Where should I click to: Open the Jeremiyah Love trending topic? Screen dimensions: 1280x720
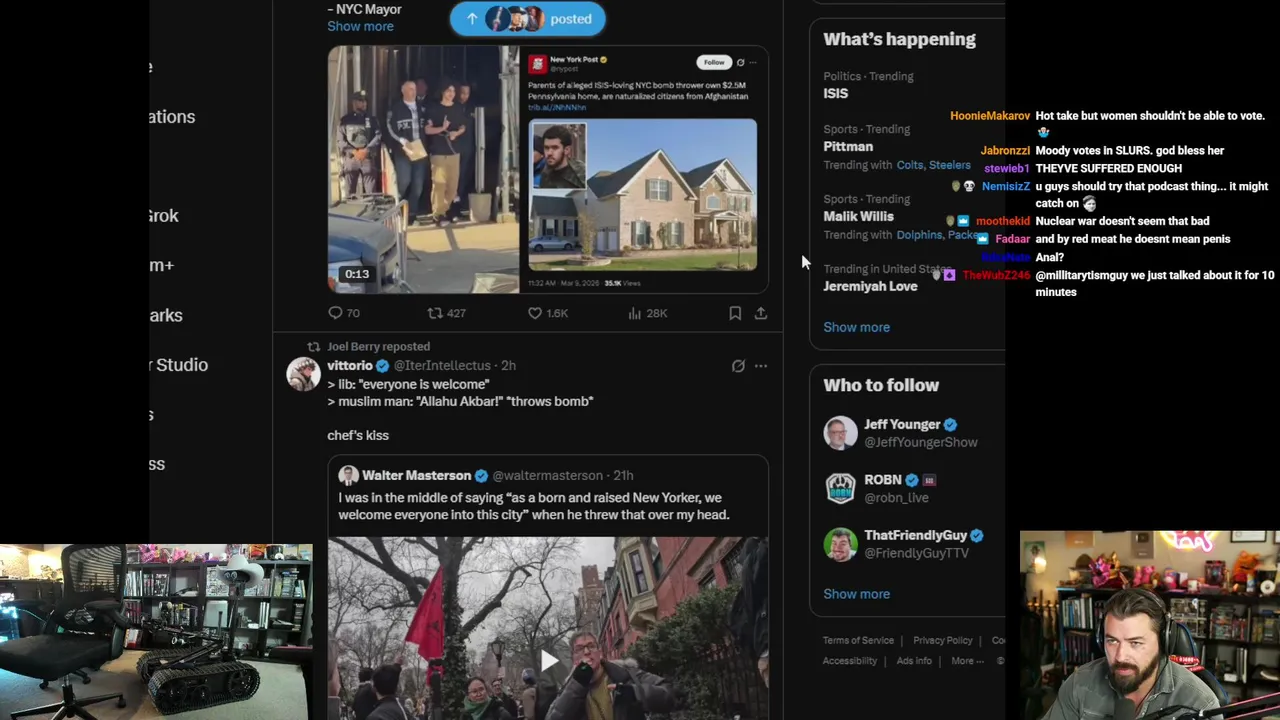870,286
